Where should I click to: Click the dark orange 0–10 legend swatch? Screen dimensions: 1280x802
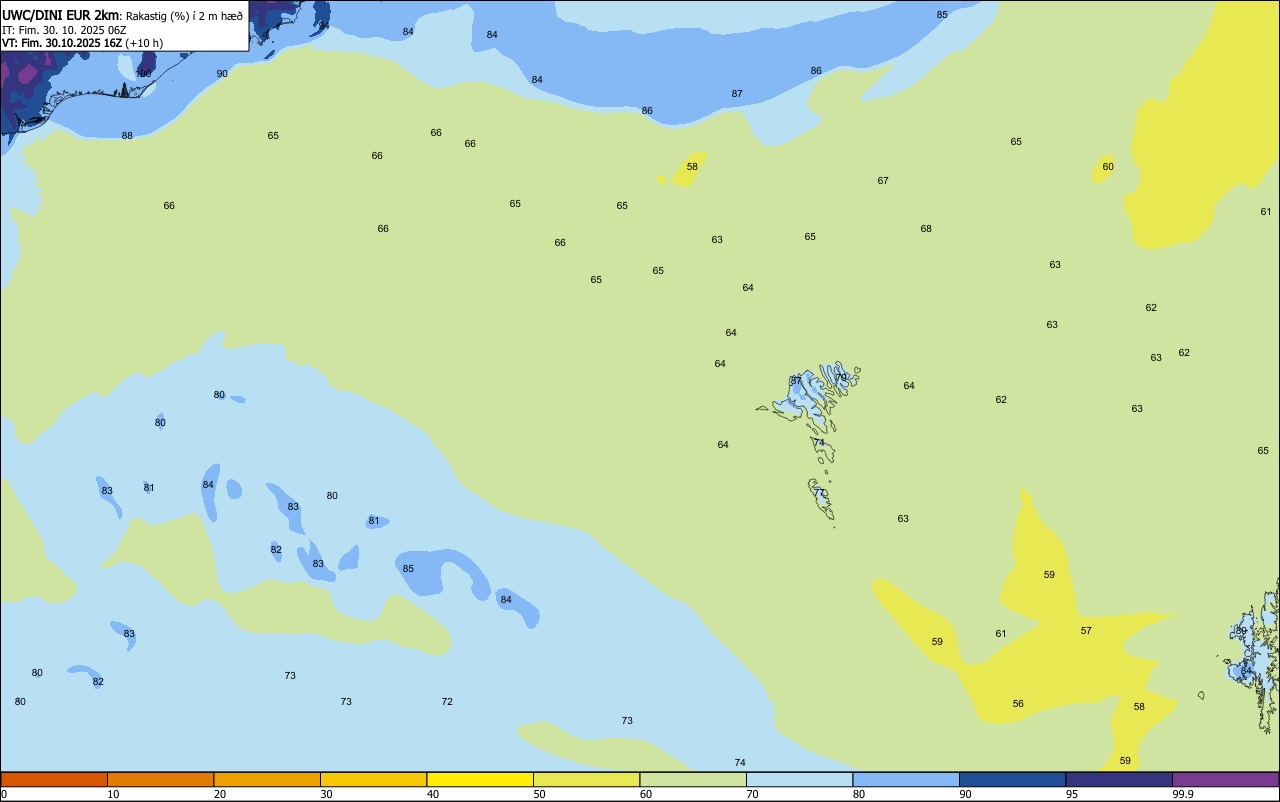(54, 779)
